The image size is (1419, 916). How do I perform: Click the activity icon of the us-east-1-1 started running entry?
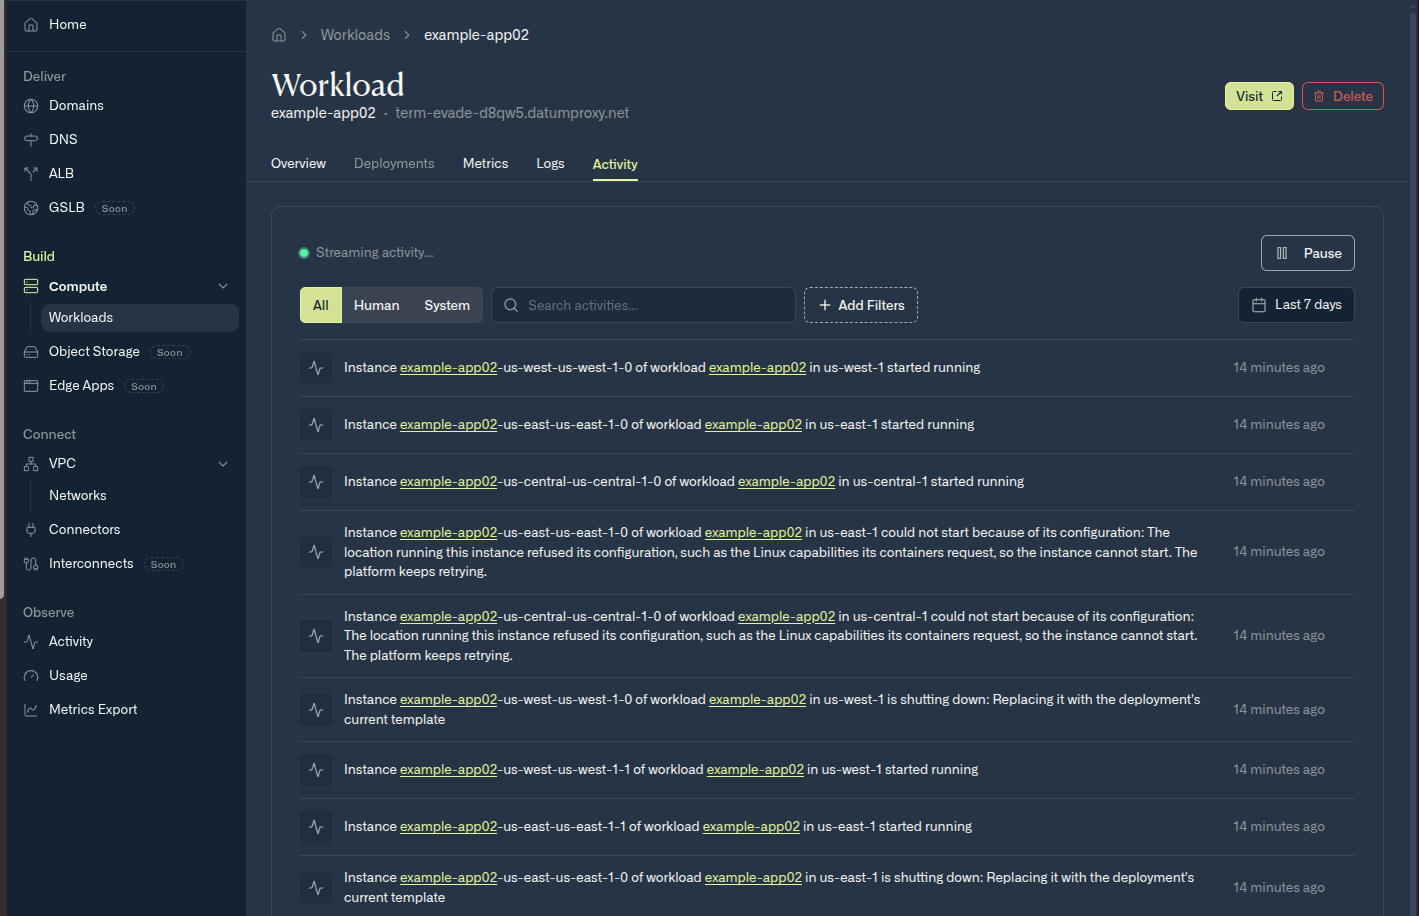click(316, 827)
